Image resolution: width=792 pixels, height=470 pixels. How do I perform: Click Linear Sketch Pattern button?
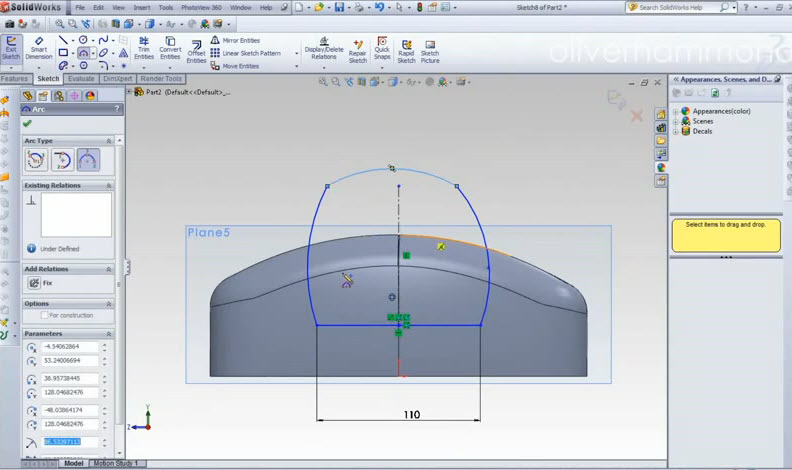click(250, 53)
